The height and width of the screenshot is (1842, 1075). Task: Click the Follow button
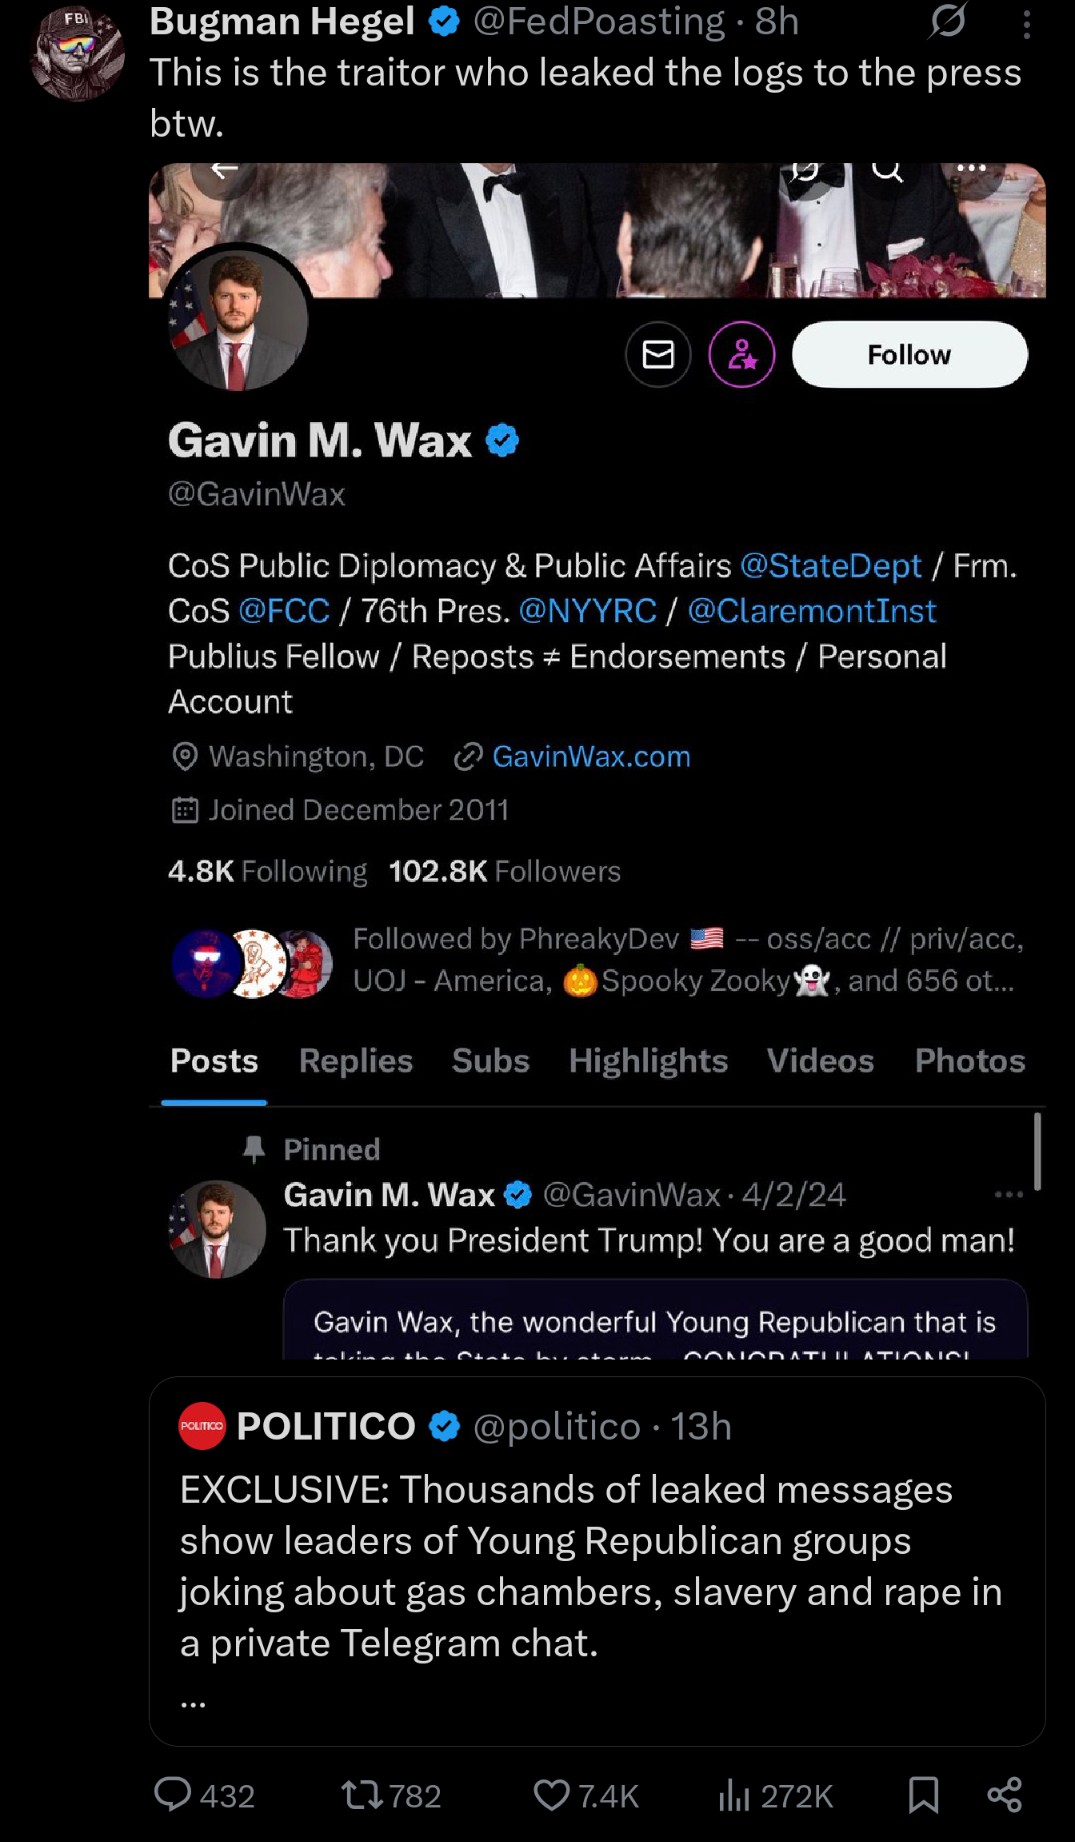[x=910, y=355]
